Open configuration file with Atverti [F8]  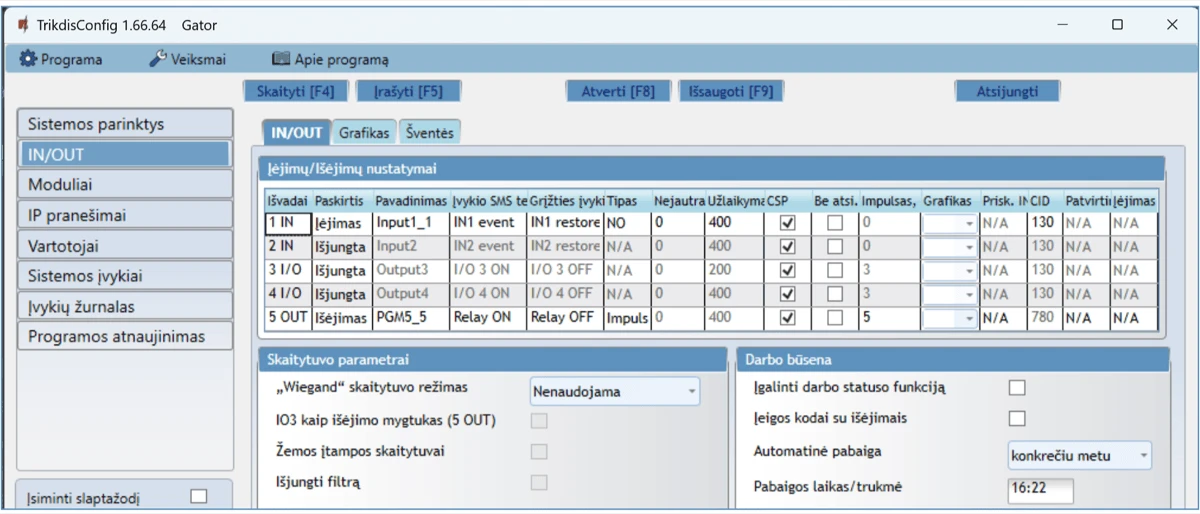pyautogui.click(x=618, y=91)
